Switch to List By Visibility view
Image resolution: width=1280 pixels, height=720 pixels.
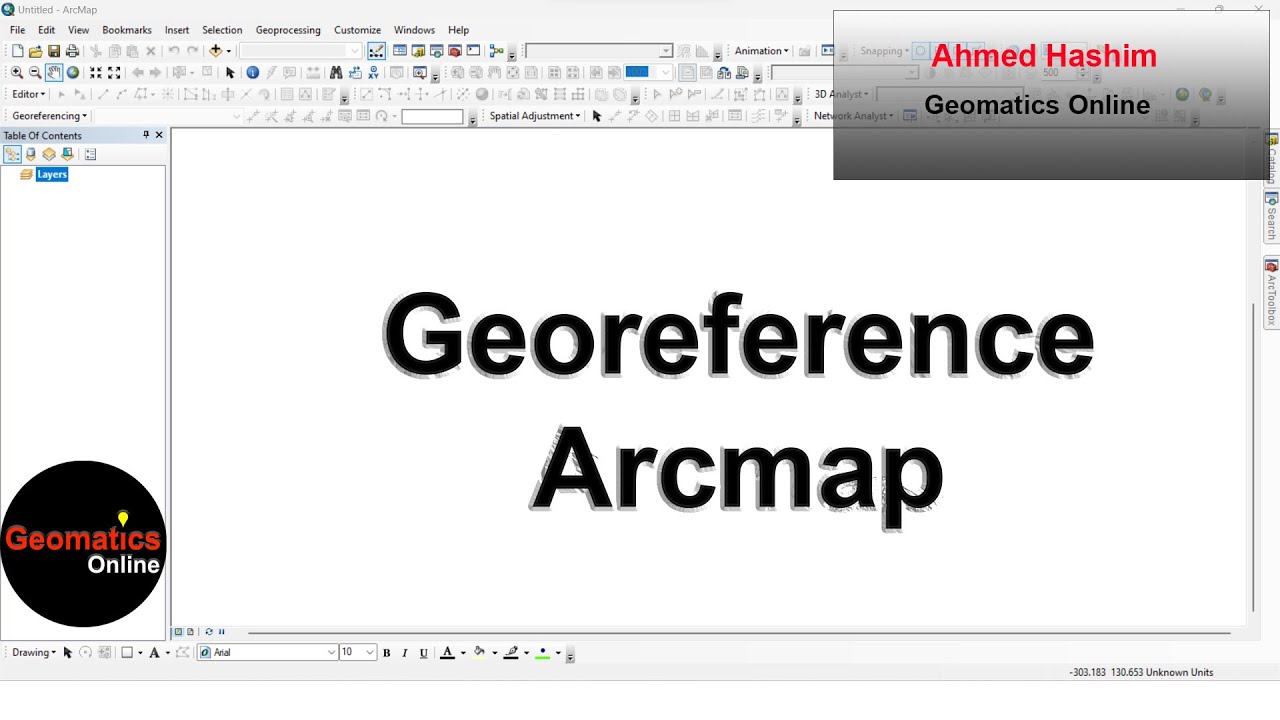49,154
